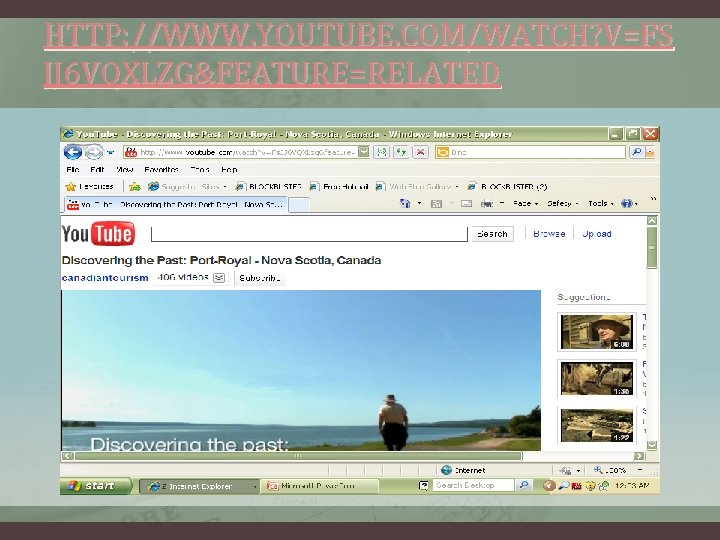The height and width of the screenshot is (540, 720).
Task: Click inside the Bing search box
Action: coord(530,152)
